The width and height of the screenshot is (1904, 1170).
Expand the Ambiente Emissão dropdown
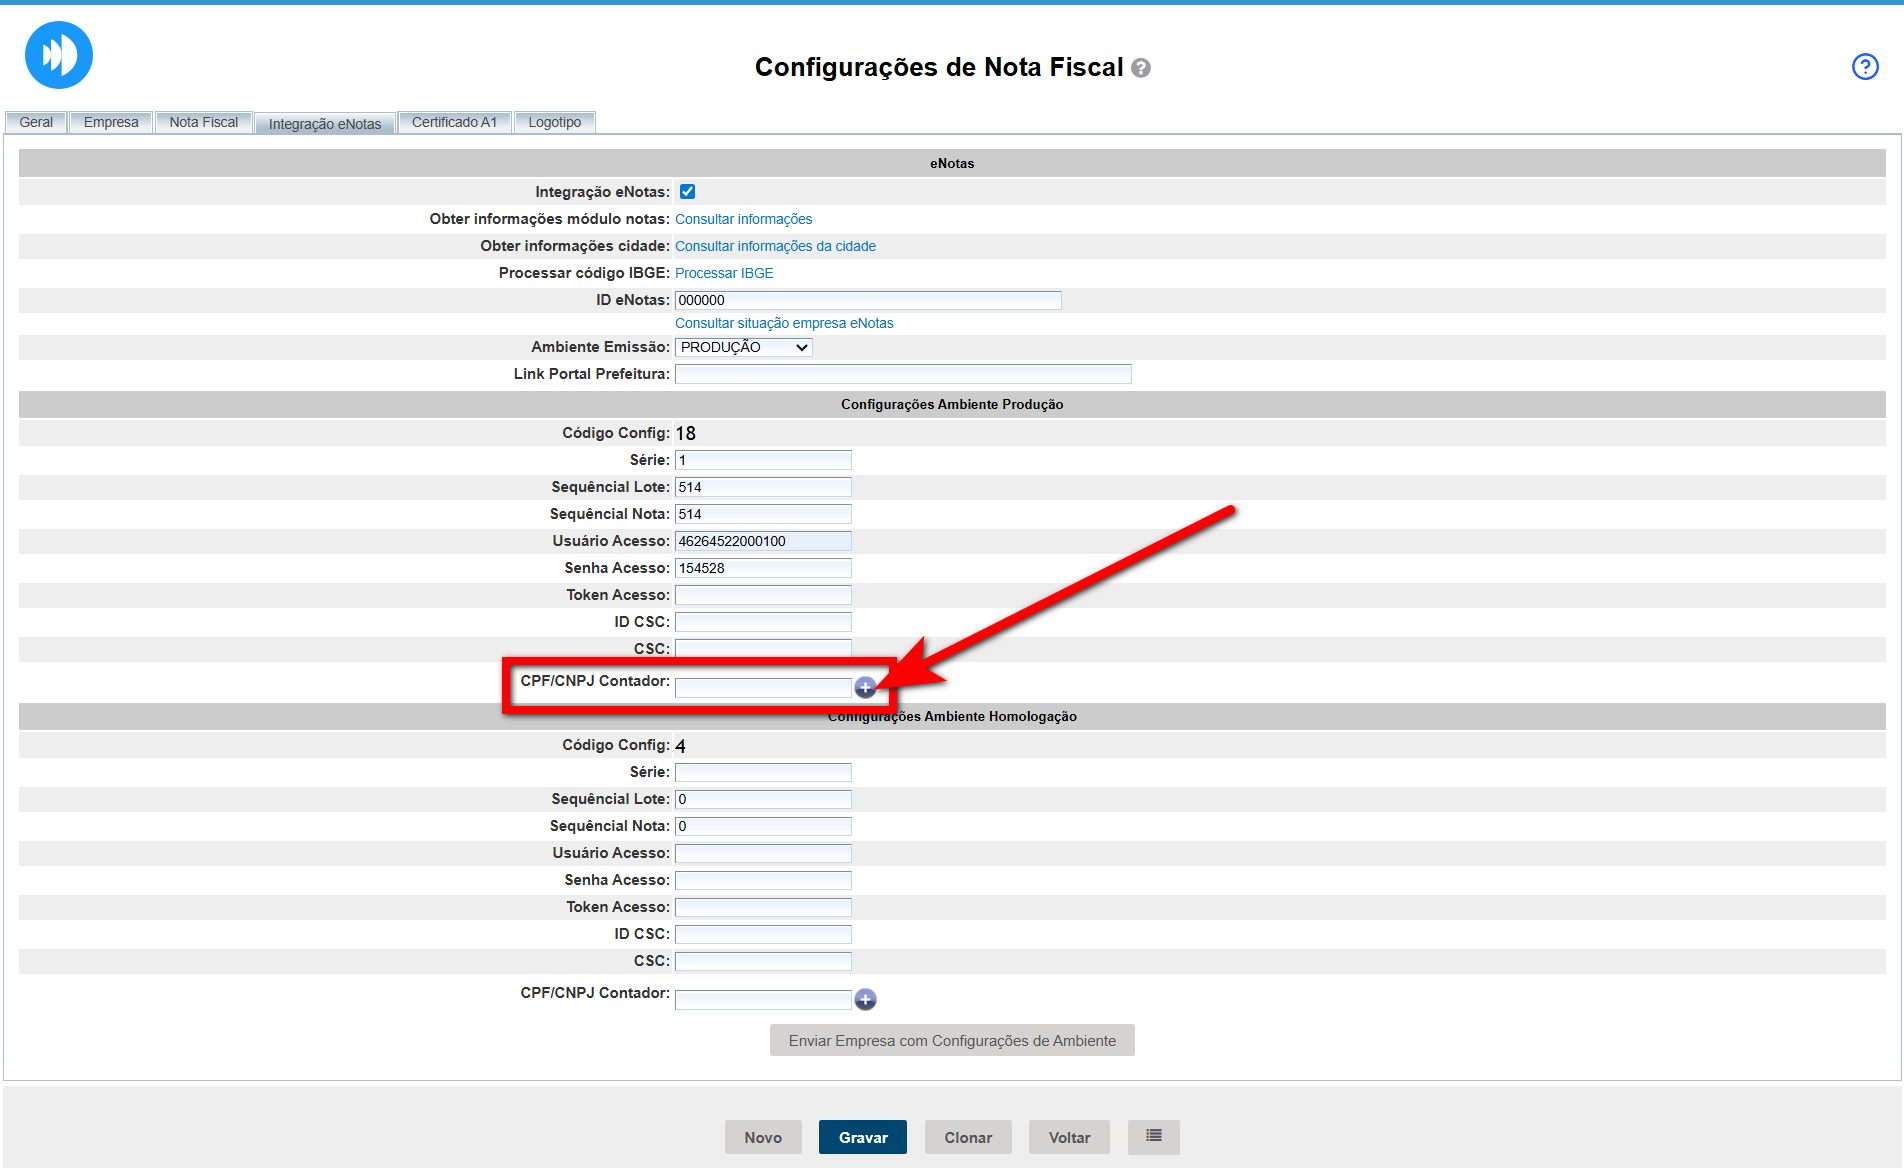pos(743,347)
